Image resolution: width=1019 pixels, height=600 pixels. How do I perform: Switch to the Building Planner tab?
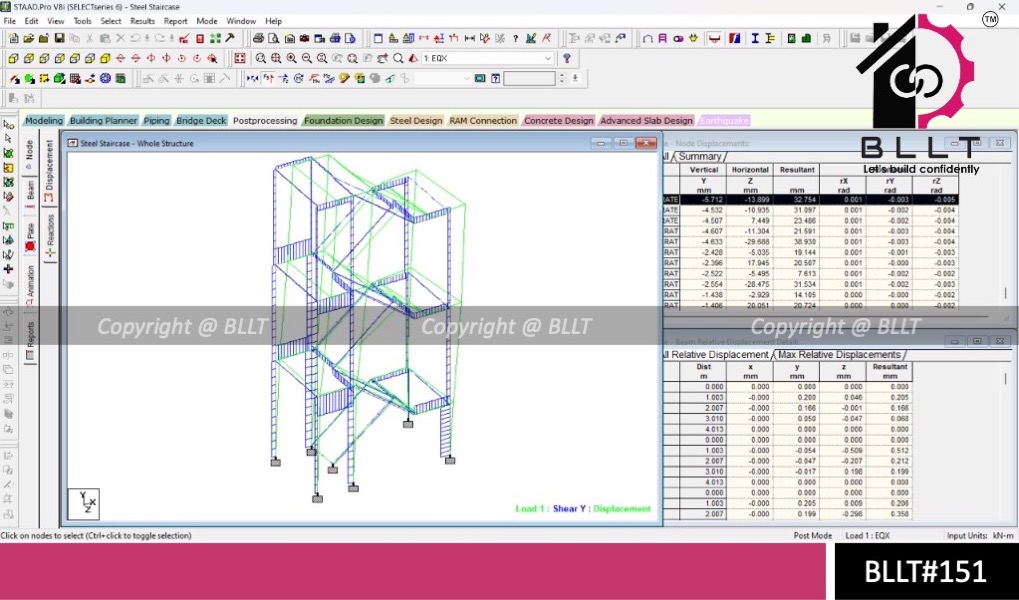coord(103,120)
